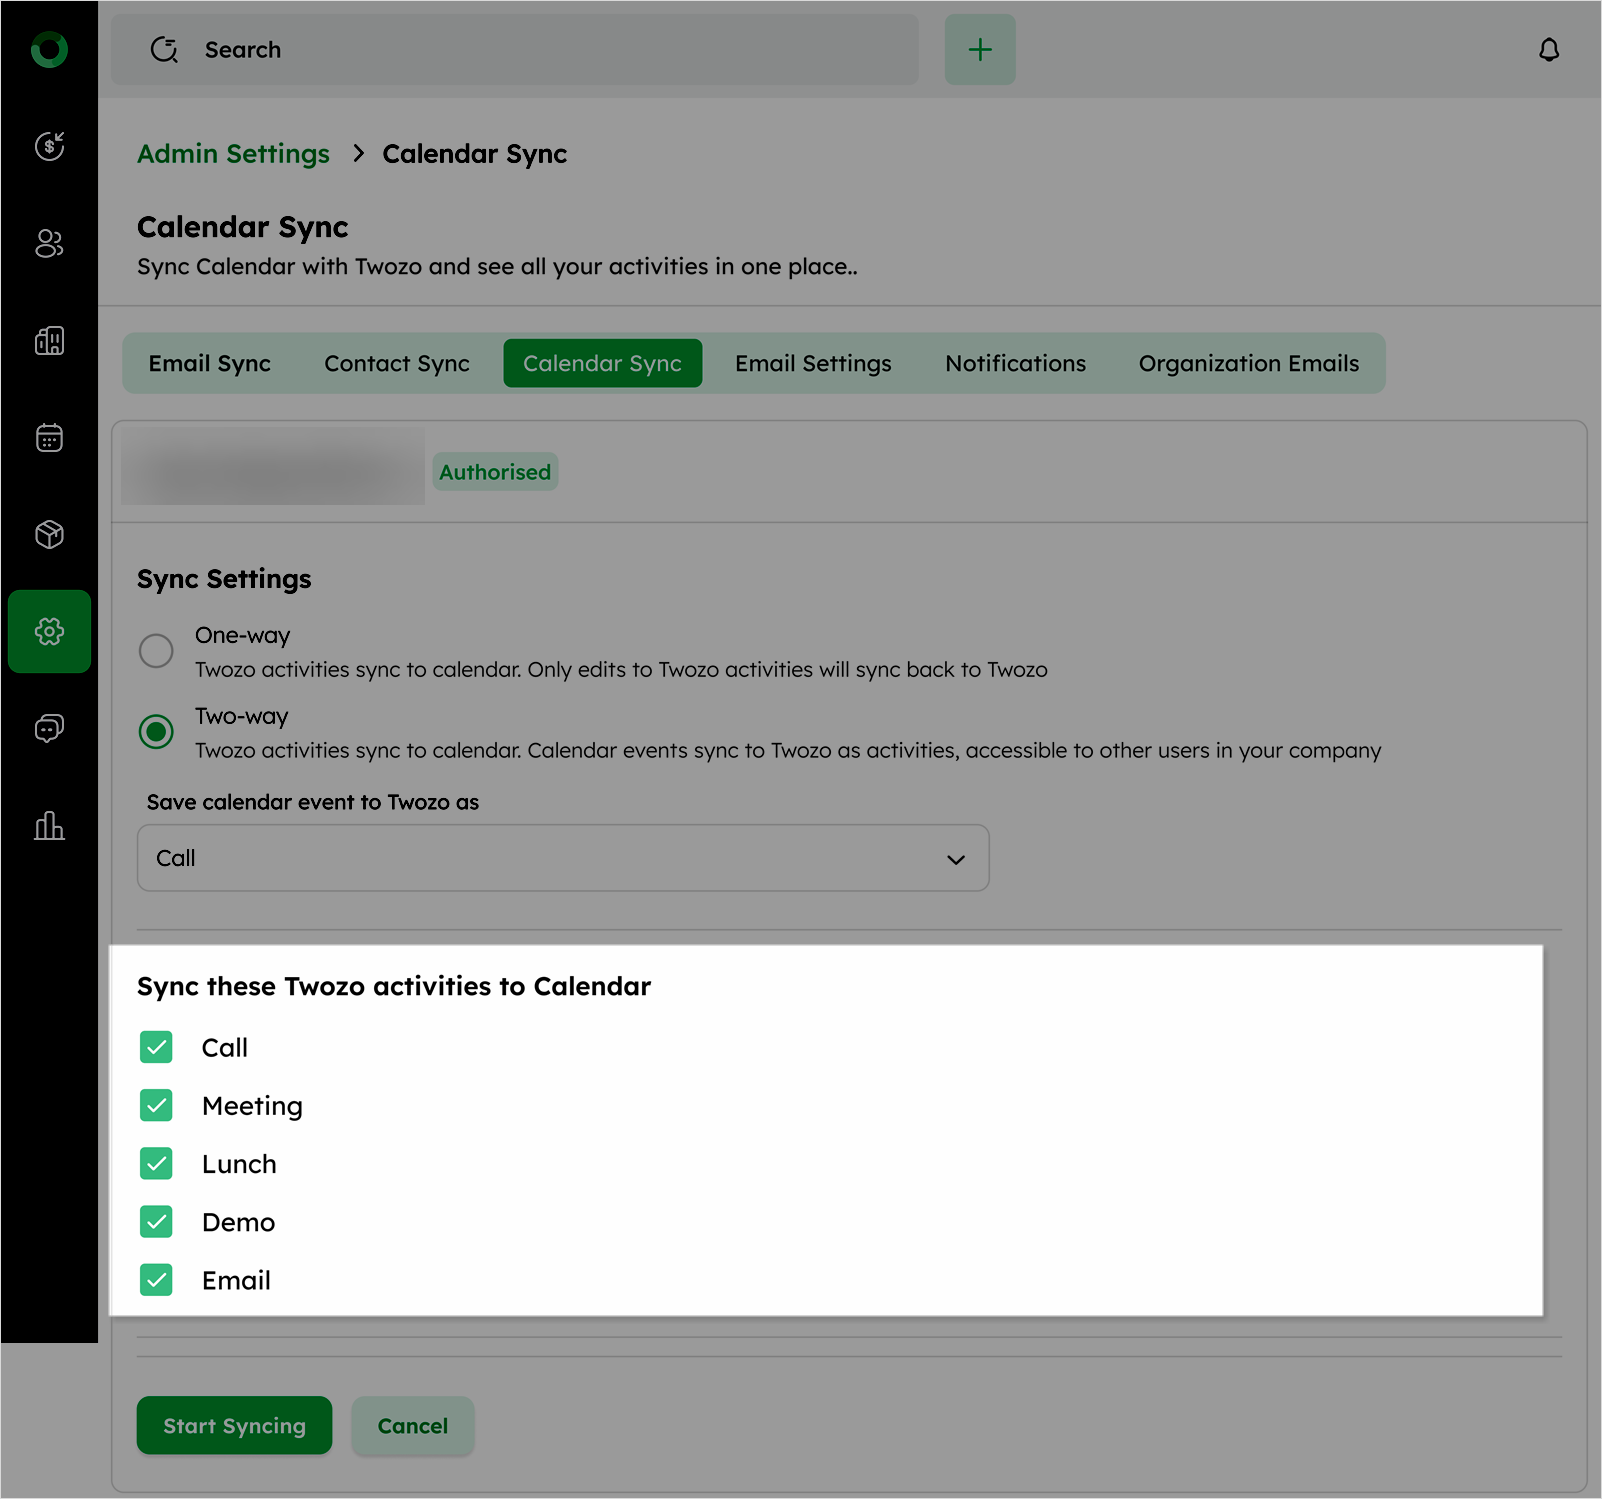Click the Cancel button
Viewport: 1602px width, 1499px height.
tap(413, 1425)
